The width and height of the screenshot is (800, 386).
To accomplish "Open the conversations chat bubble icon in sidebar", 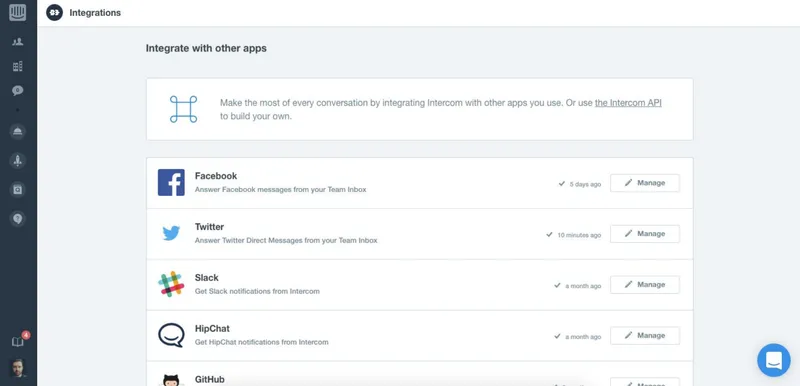I will (18, 91).
